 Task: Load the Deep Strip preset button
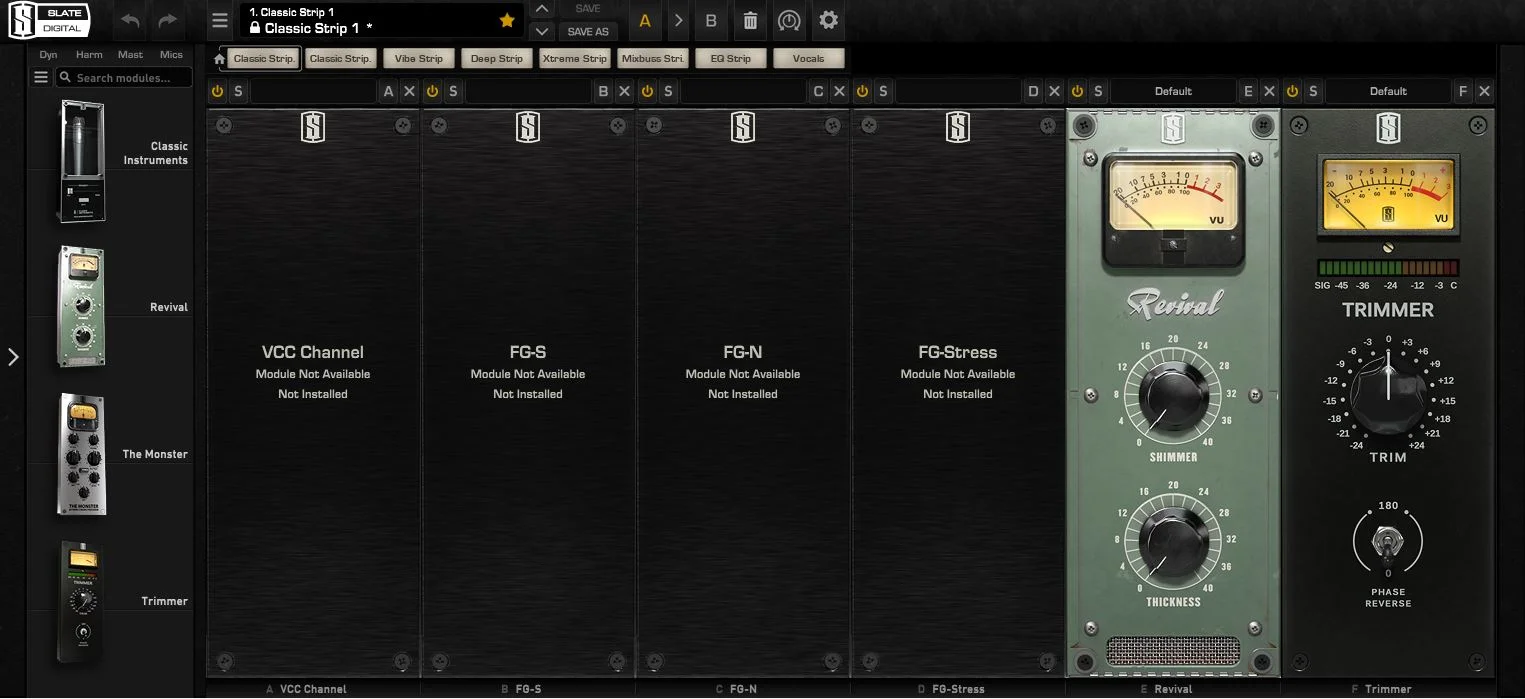pyautogui.click(x=497, y=59)
